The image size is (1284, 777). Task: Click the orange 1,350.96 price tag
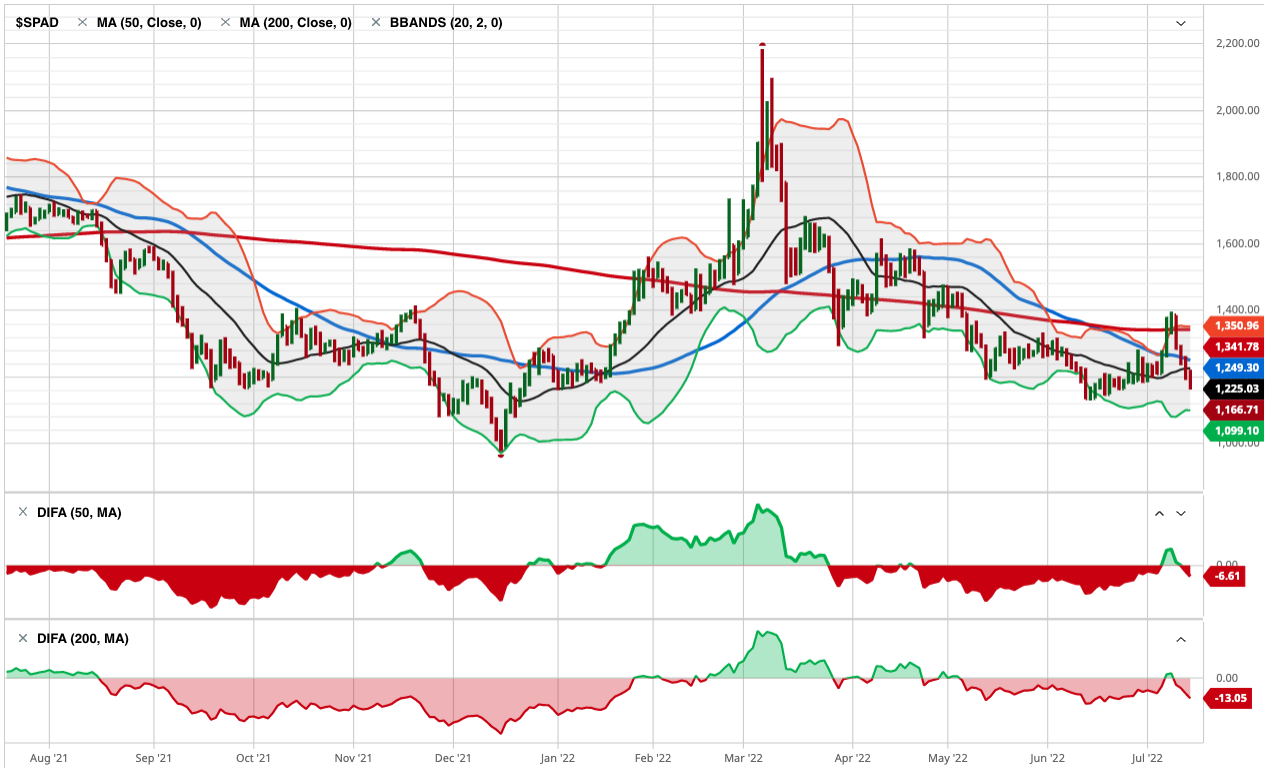1236,326
